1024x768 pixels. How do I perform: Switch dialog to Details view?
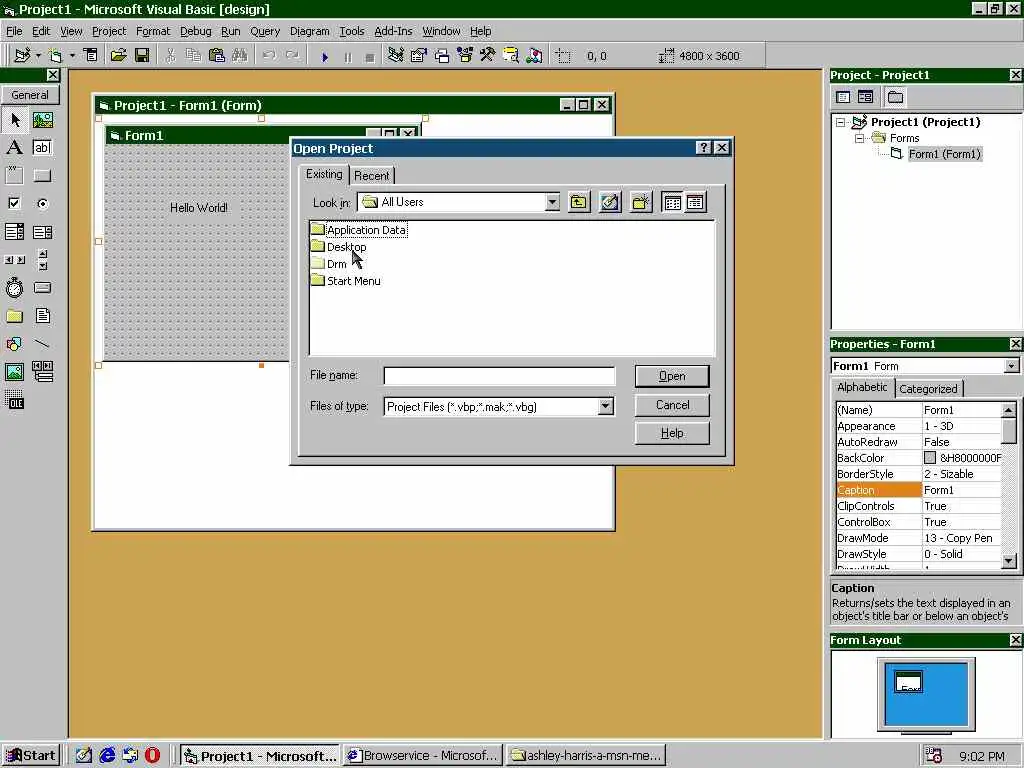695,202
